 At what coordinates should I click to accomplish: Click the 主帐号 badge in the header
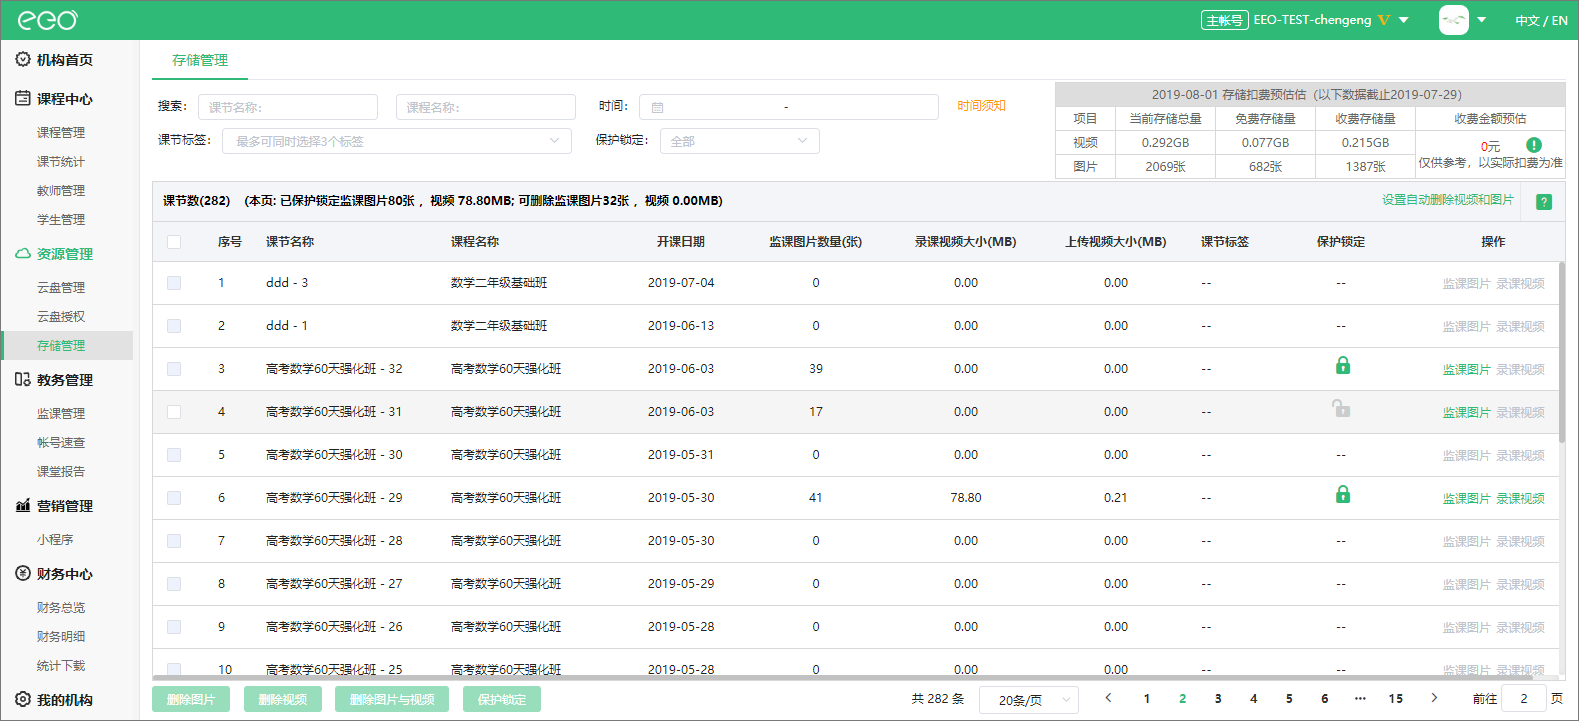point(1225,20)
